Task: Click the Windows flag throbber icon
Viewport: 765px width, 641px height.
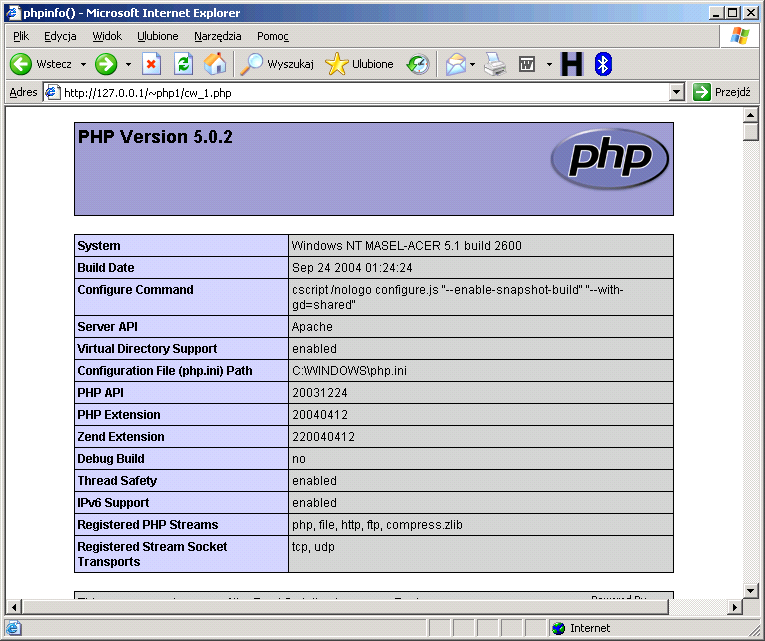Action: point(740,36)
